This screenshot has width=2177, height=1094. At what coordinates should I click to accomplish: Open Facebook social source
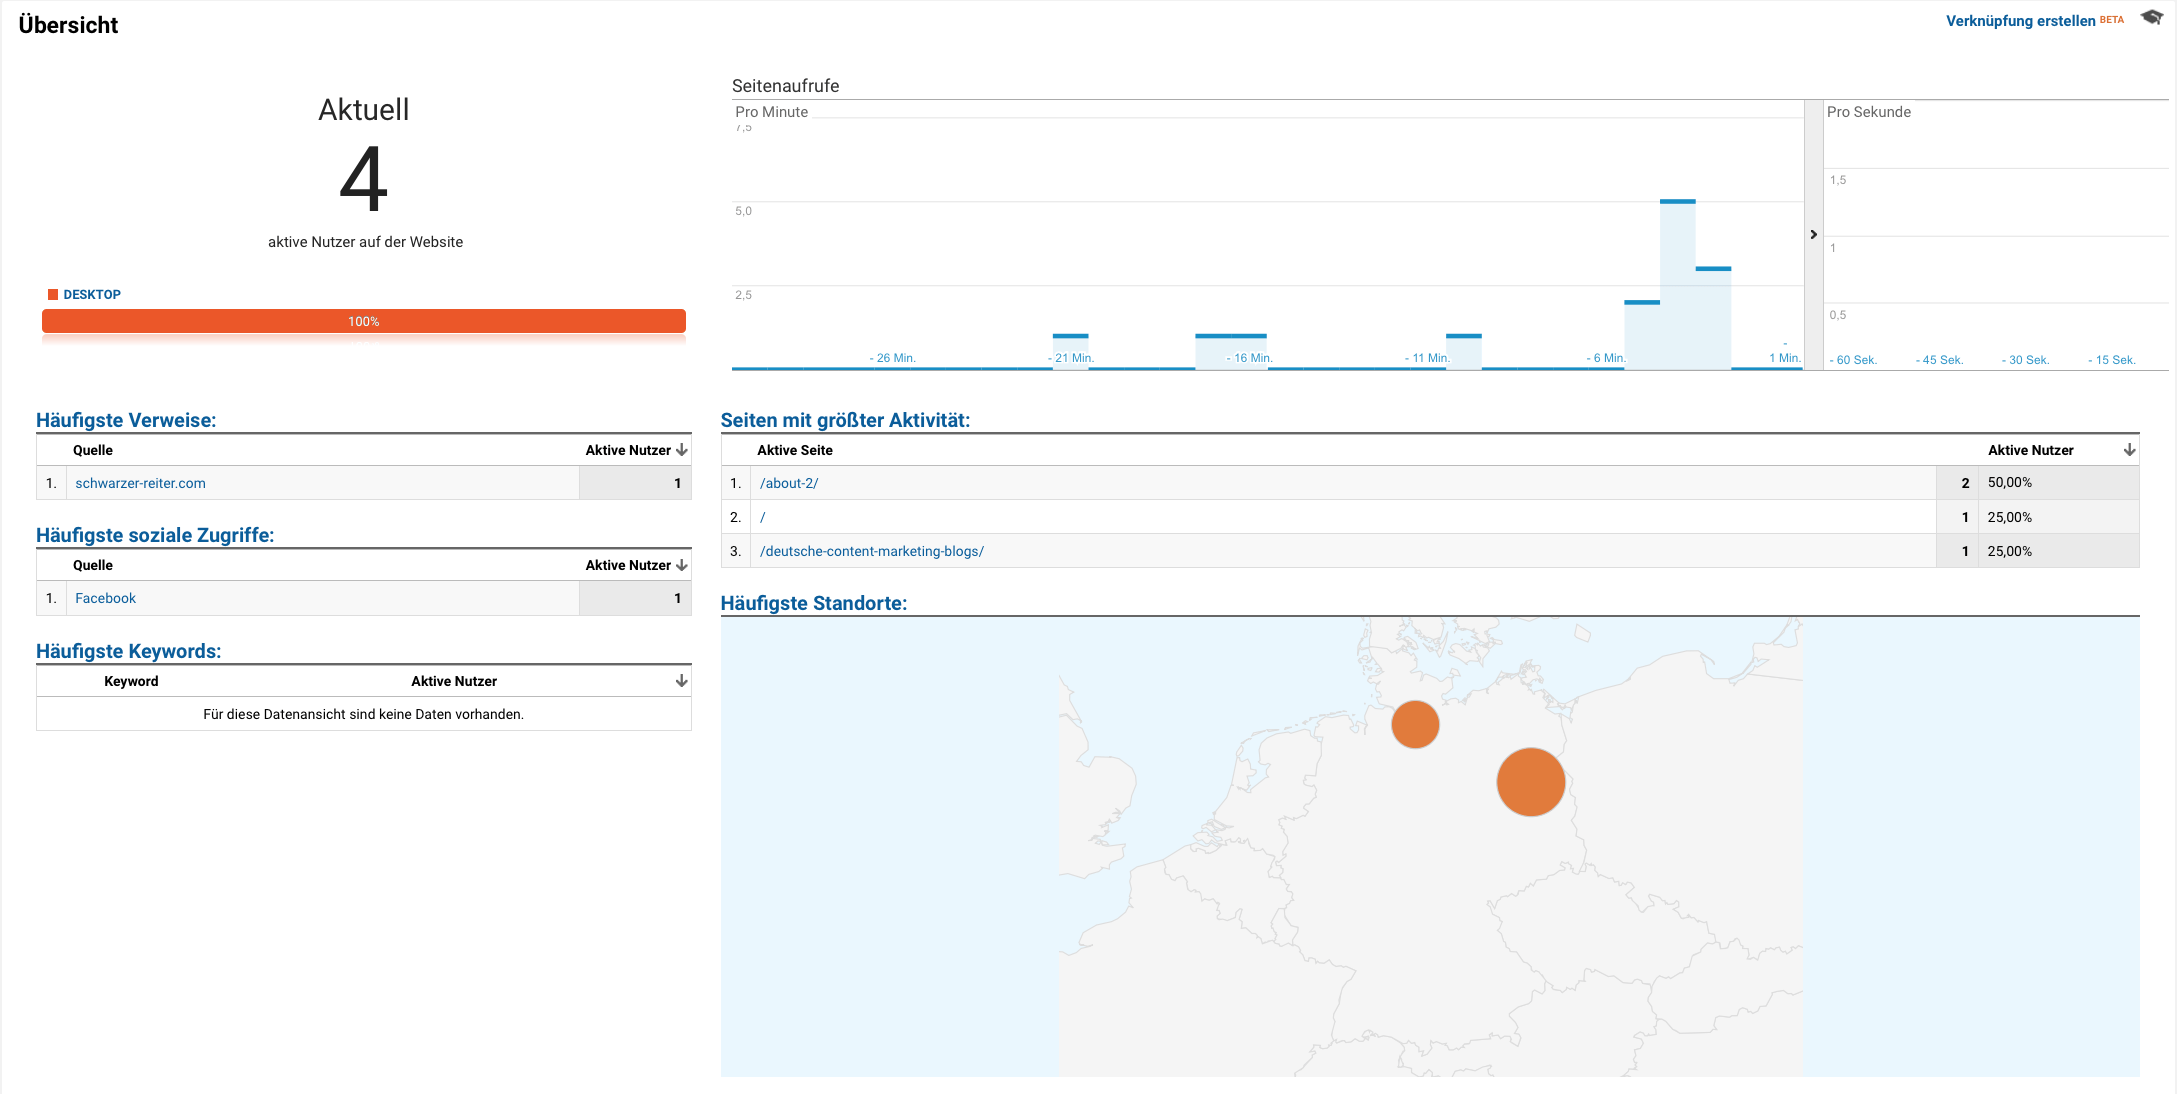[x=105, y=598]
